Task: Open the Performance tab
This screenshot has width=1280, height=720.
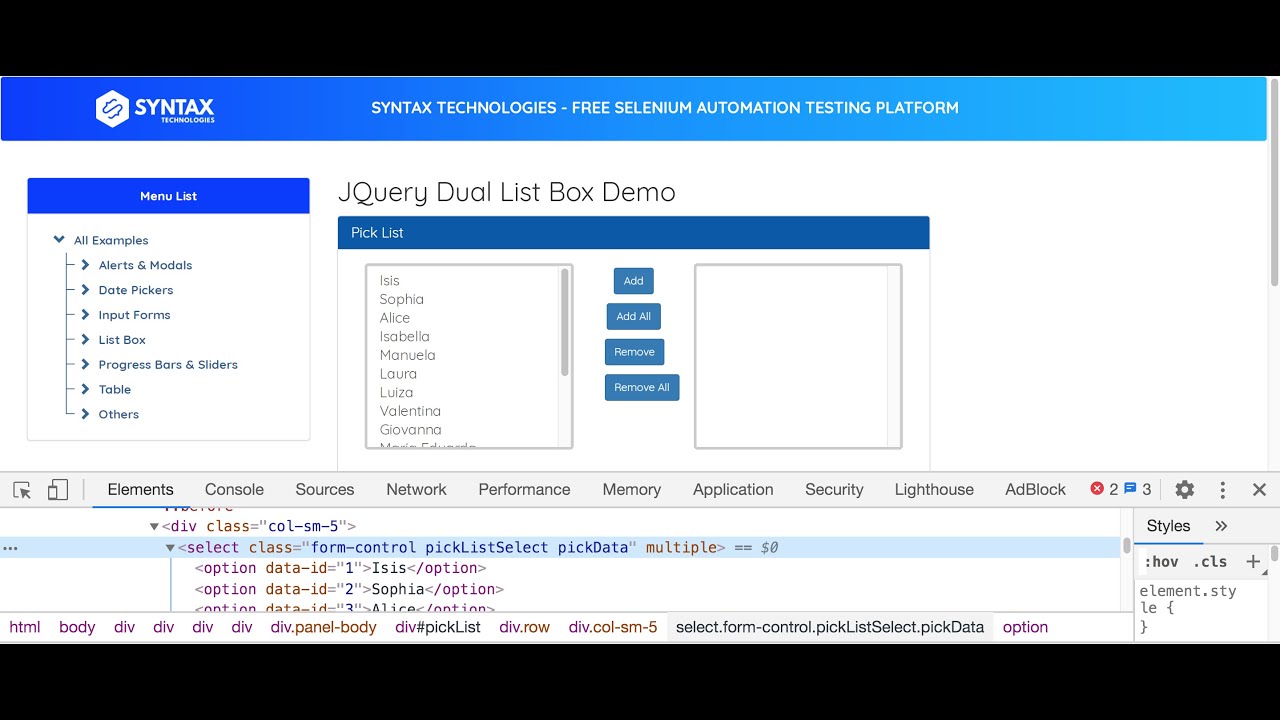Action: 524,490
